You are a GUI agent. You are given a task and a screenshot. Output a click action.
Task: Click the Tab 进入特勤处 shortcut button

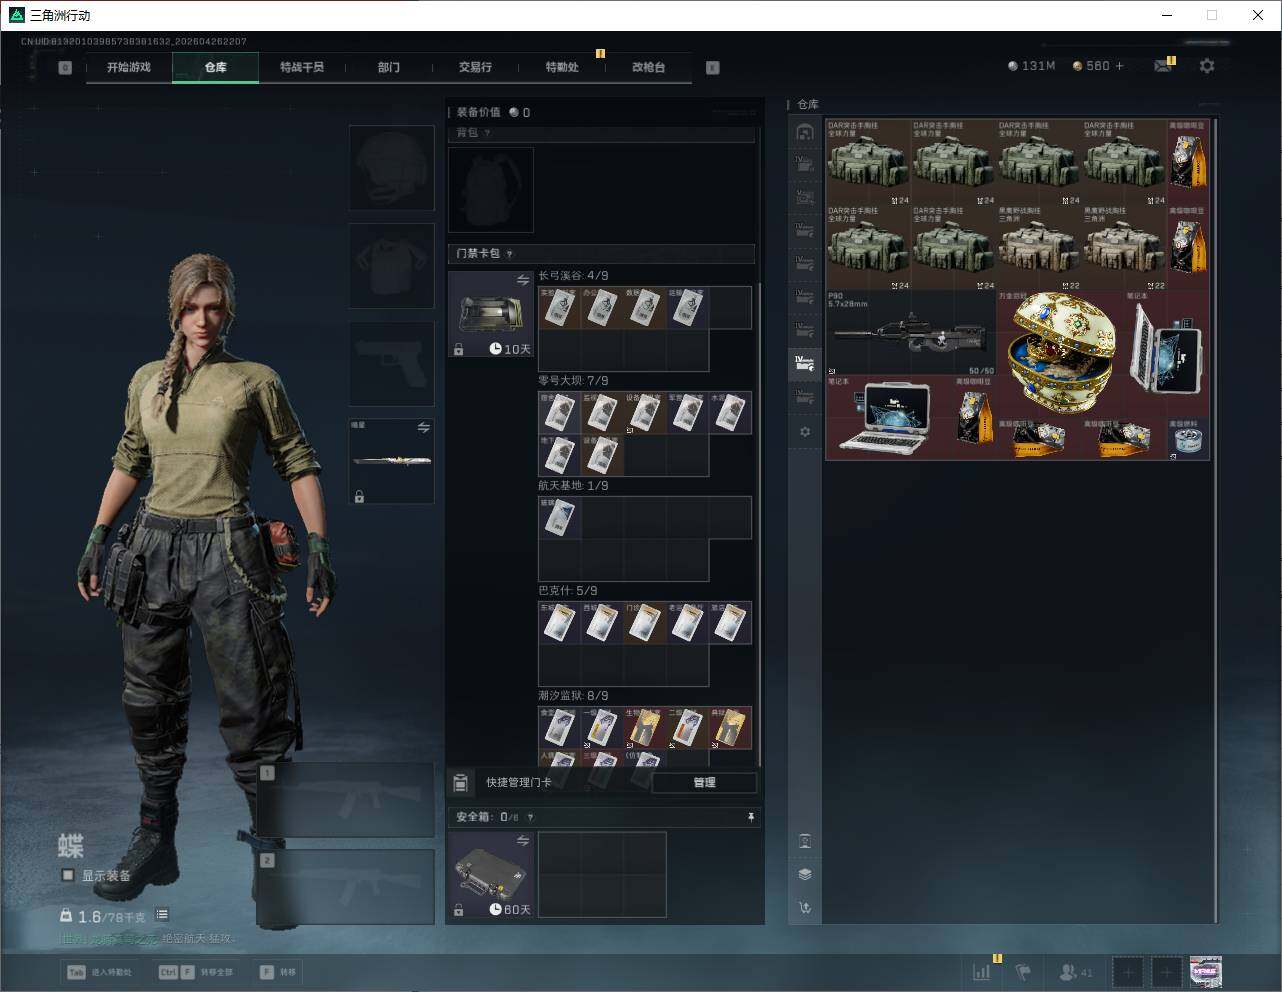(99, 972)
